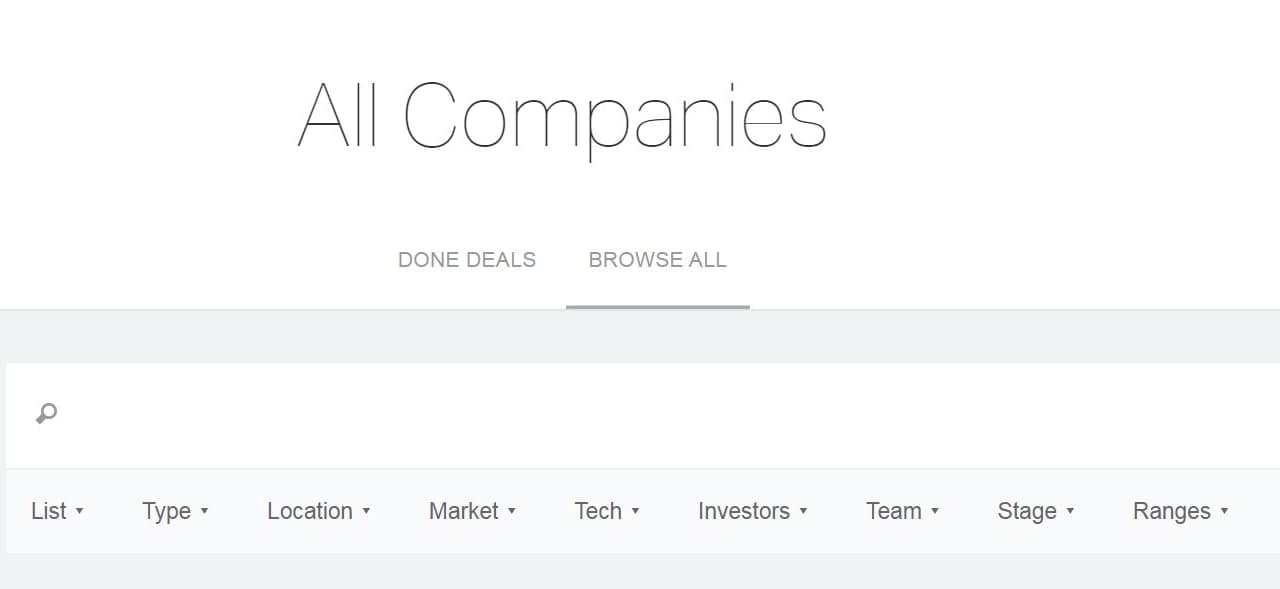Image resolution: width=1280 pixels, height=589 pixels.
Task: Open the Ranges filter dropdown
Action: (1180, 511)
